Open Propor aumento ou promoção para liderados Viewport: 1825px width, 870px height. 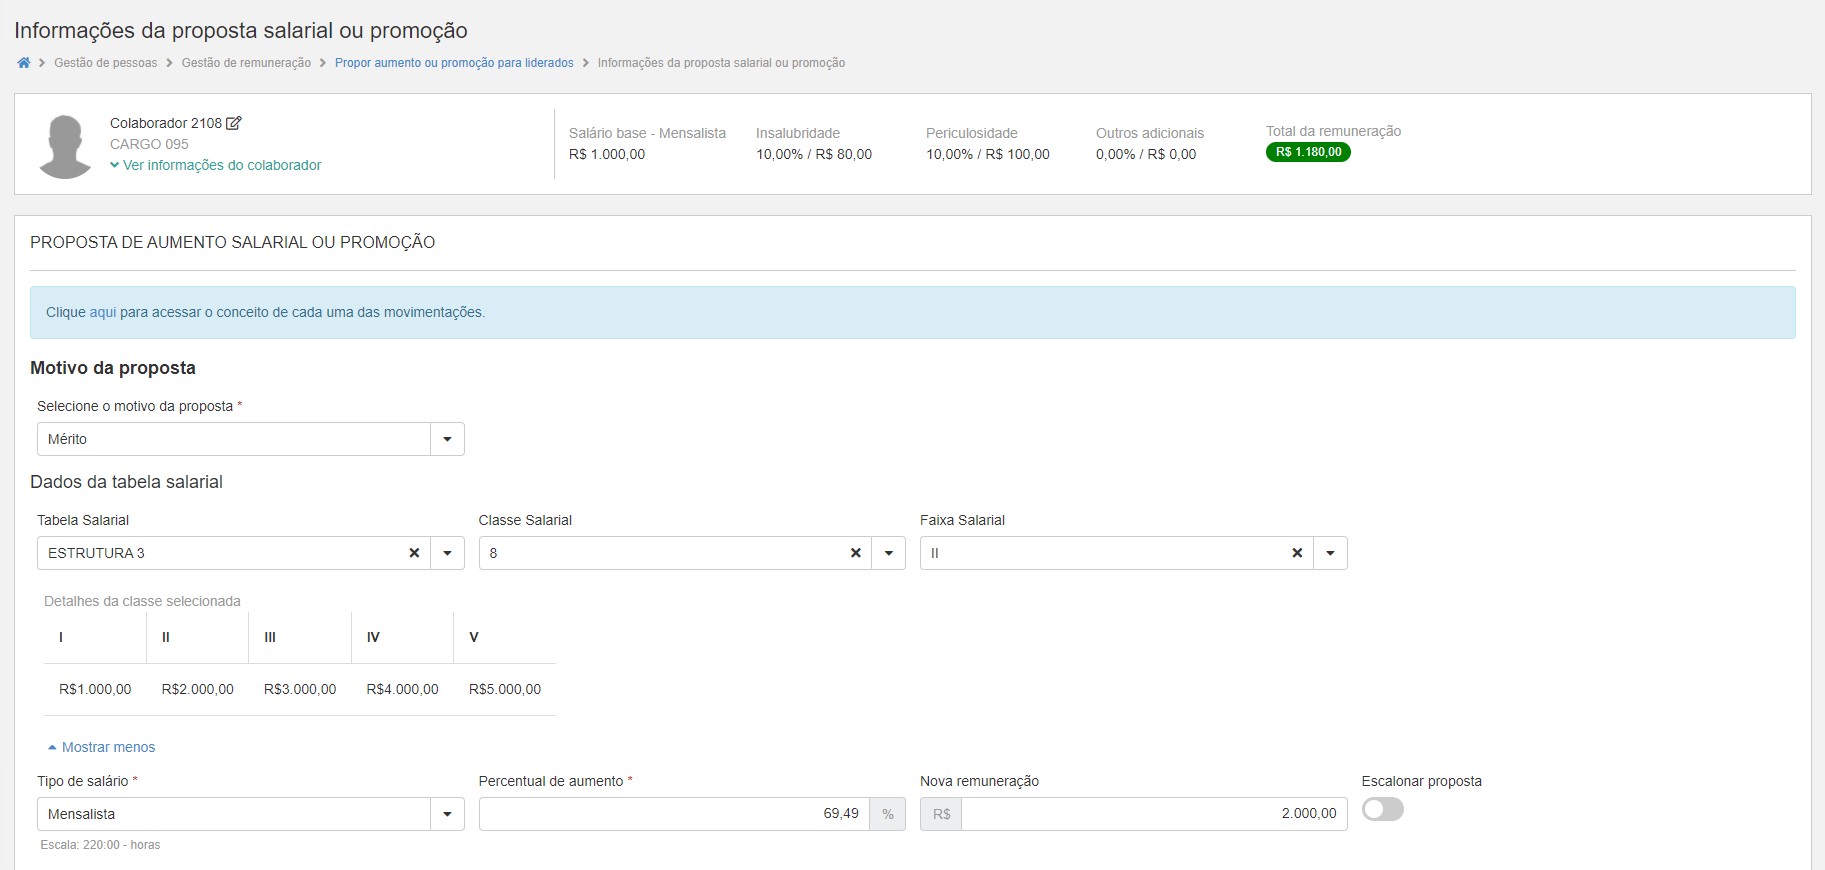pyautogui.click(x=454, y=63)
